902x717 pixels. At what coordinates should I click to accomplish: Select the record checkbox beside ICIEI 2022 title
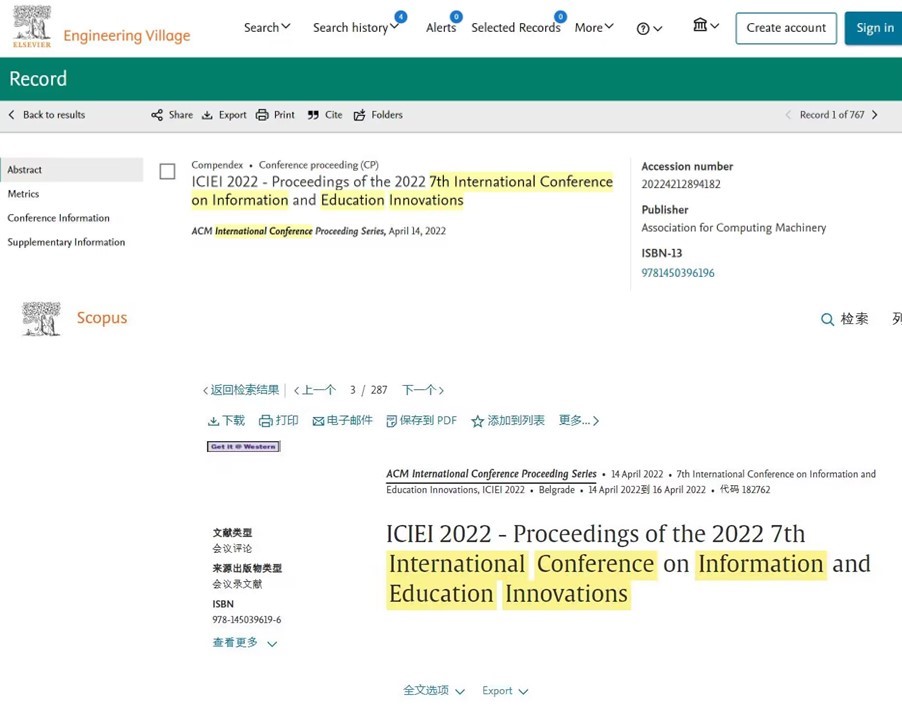[167, 171]
